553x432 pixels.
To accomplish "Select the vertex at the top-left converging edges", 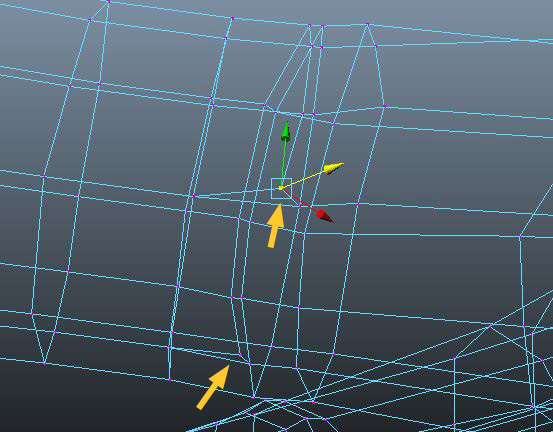I will (x=109, y=2).
